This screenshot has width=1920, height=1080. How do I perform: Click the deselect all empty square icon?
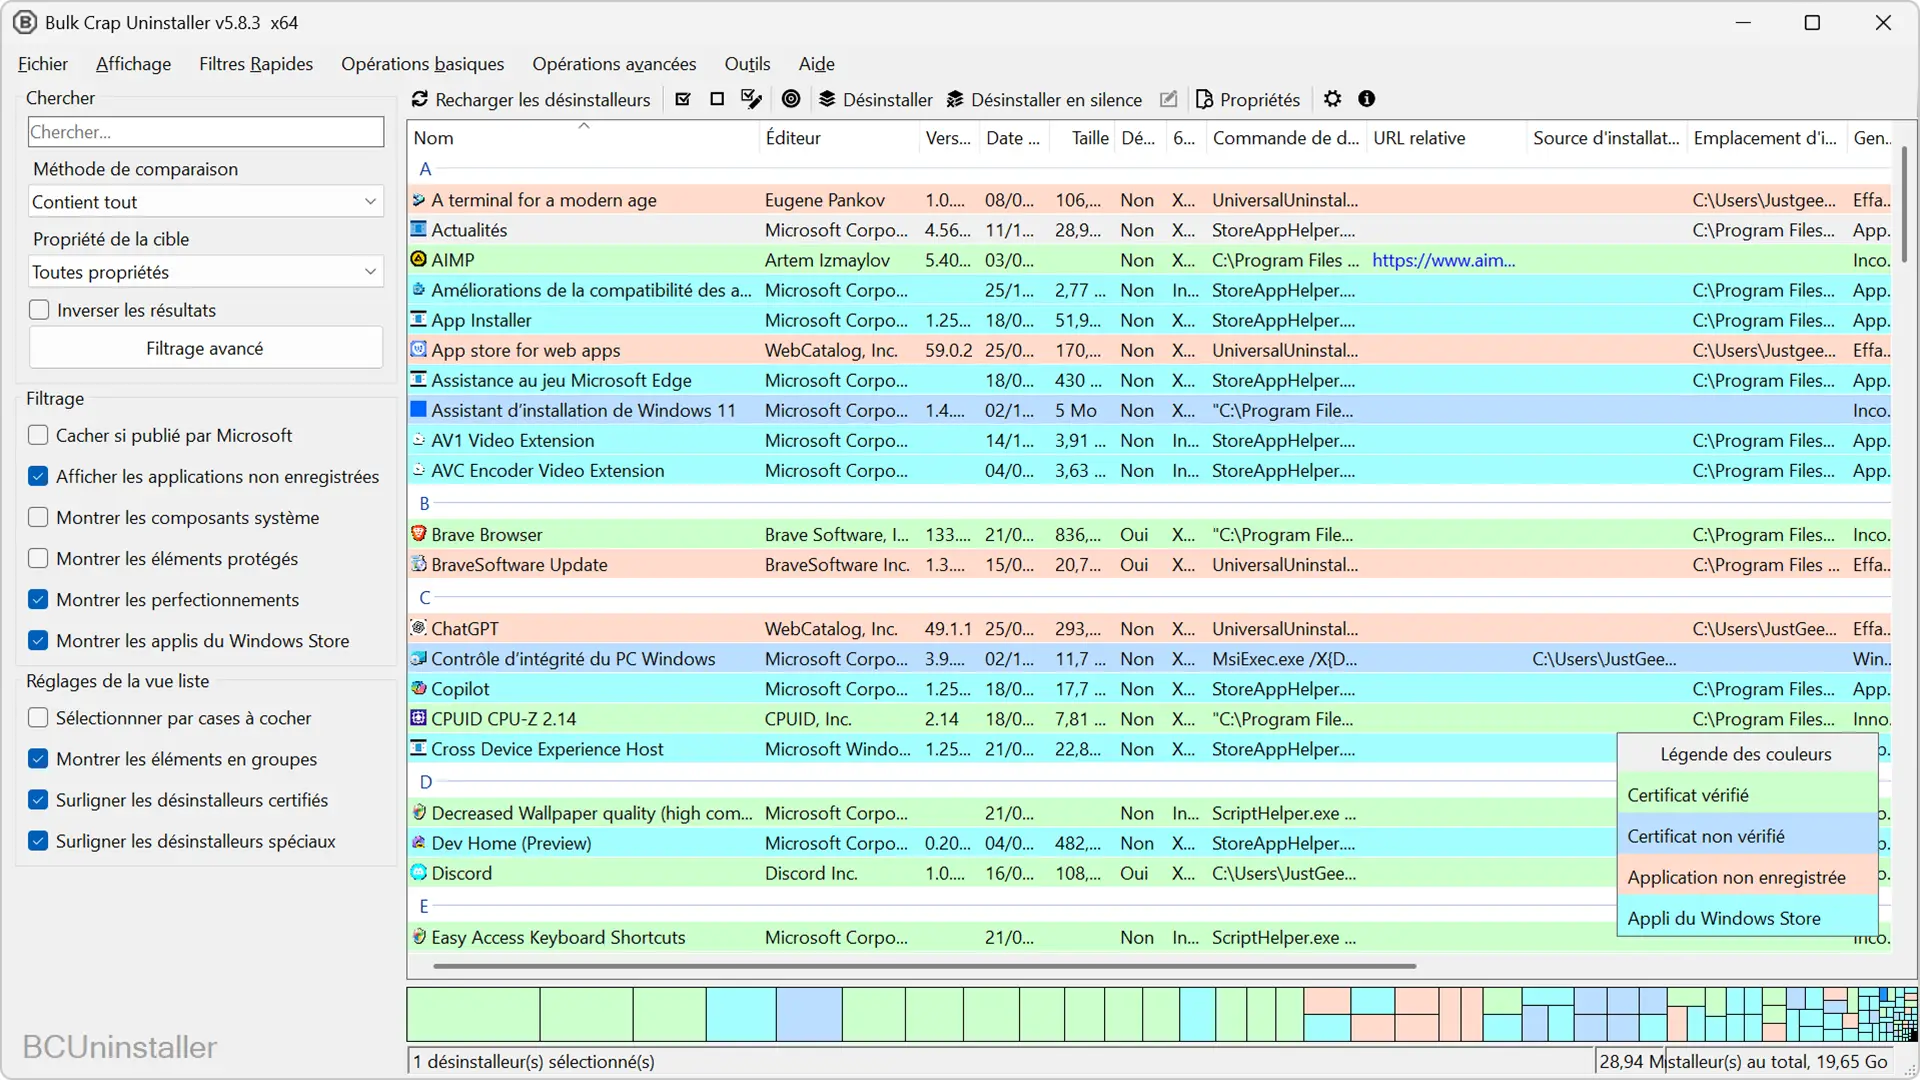[717, 99]
